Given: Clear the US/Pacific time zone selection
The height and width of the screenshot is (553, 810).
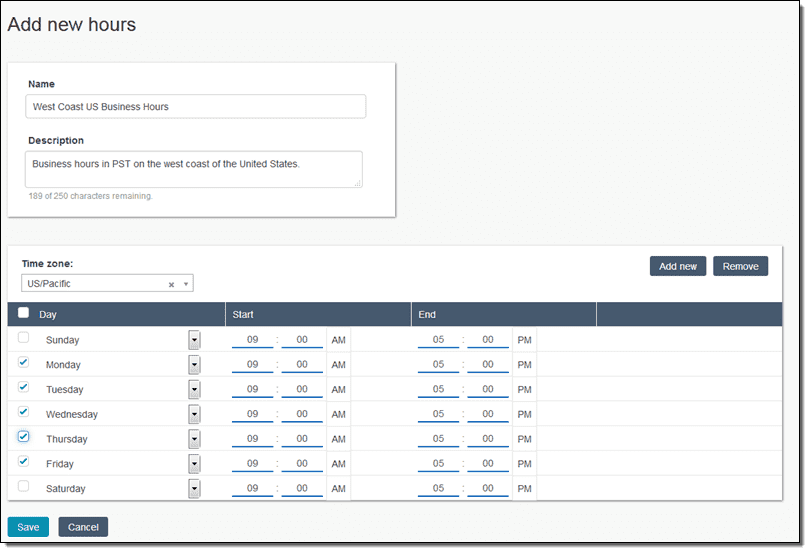Looking at the screenshot, I should coord(171,284).
